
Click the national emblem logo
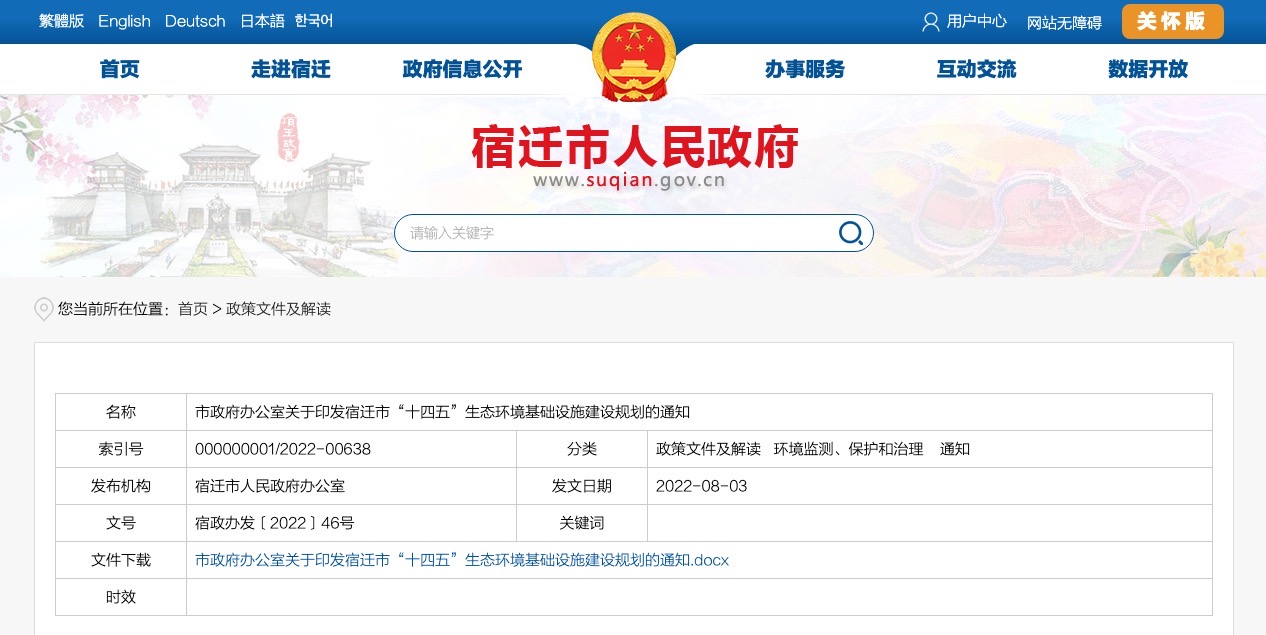tap(634, 55)
